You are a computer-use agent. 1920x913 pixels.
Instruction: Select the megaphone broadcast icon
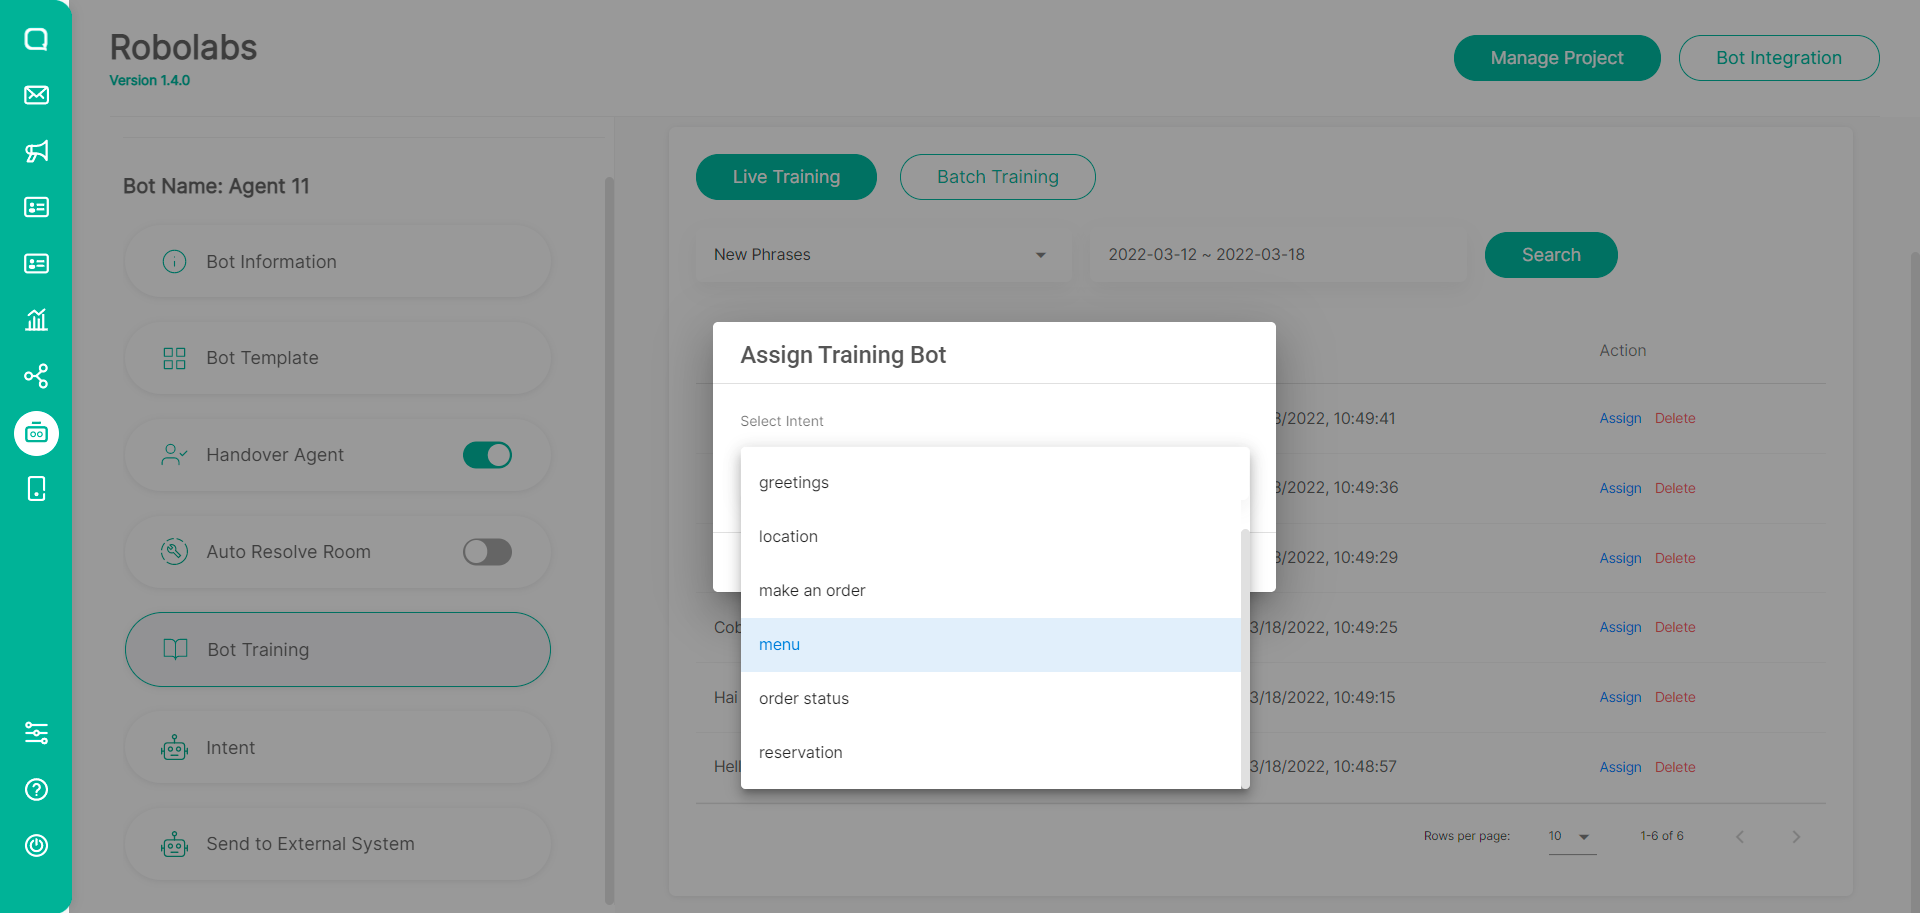36,151
